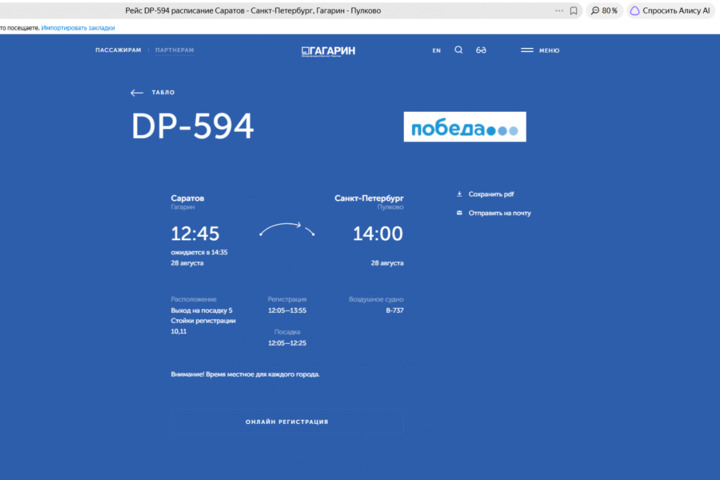This screenshot has width=720, height=480.
Task: Click the envelope icon beside Отправить на почту
Action: [x=459, y=213]
